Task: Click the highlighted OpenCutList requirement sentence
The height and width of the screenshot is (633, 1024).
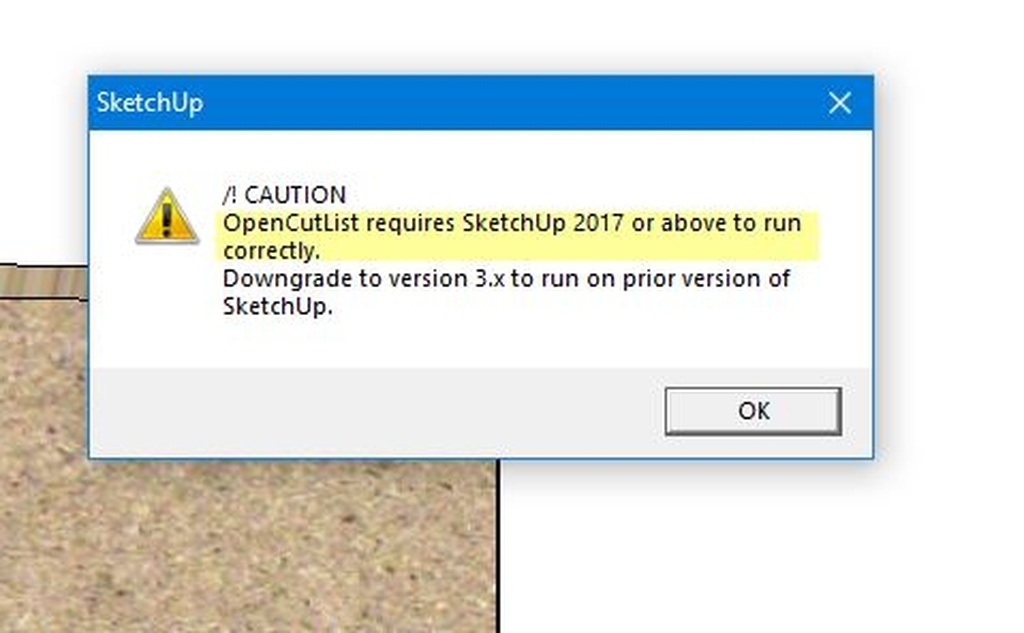Action: [x=513, y=236]
